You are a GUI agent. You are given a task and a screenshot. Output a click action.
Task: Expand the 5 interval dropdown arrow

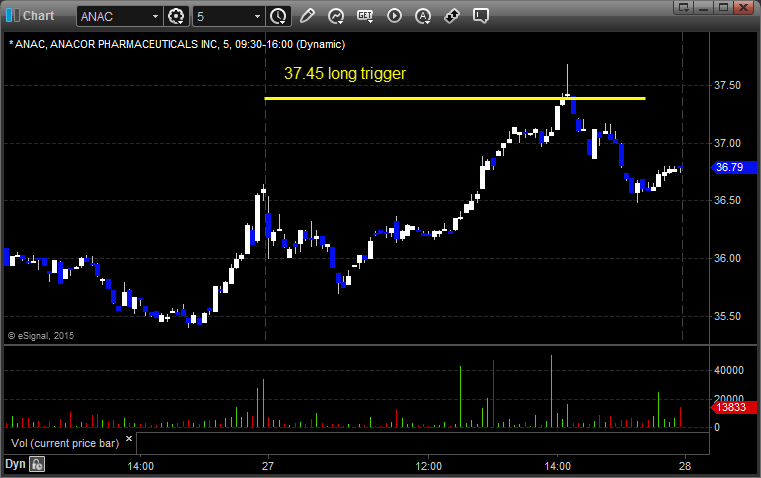(257, 16)
